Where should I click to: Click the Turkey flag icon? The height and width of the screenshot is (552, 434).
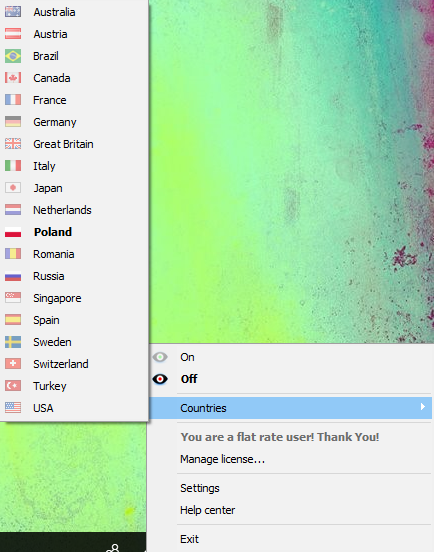(13, 386)
